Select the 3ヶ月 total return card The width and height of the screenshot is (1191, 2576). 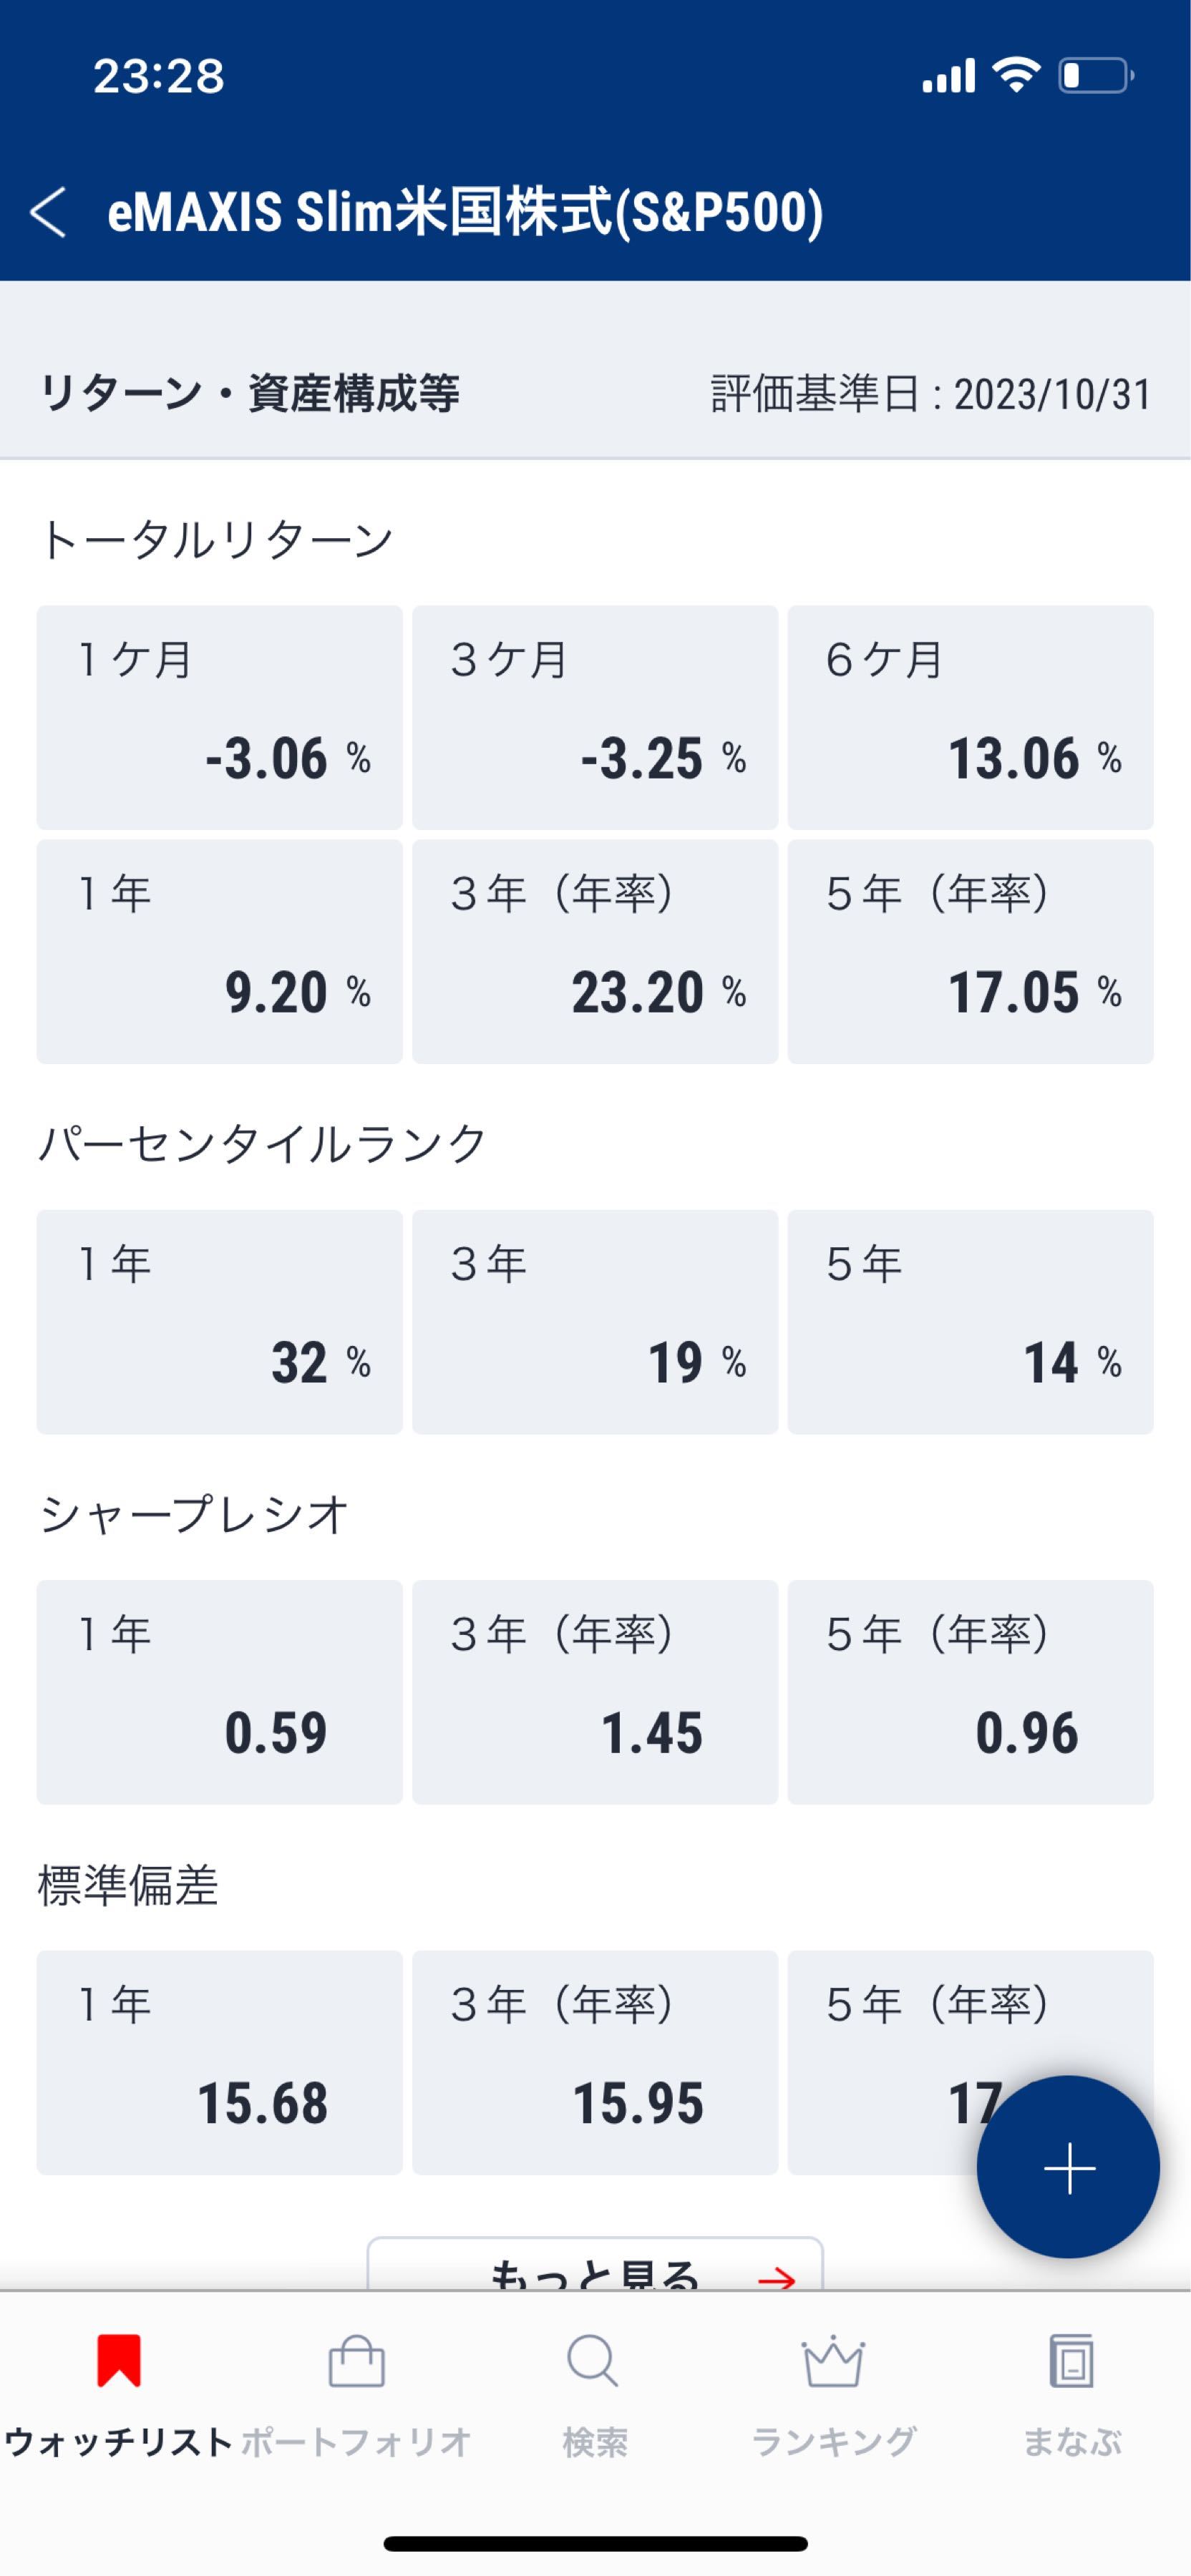(x=594, y=717)
